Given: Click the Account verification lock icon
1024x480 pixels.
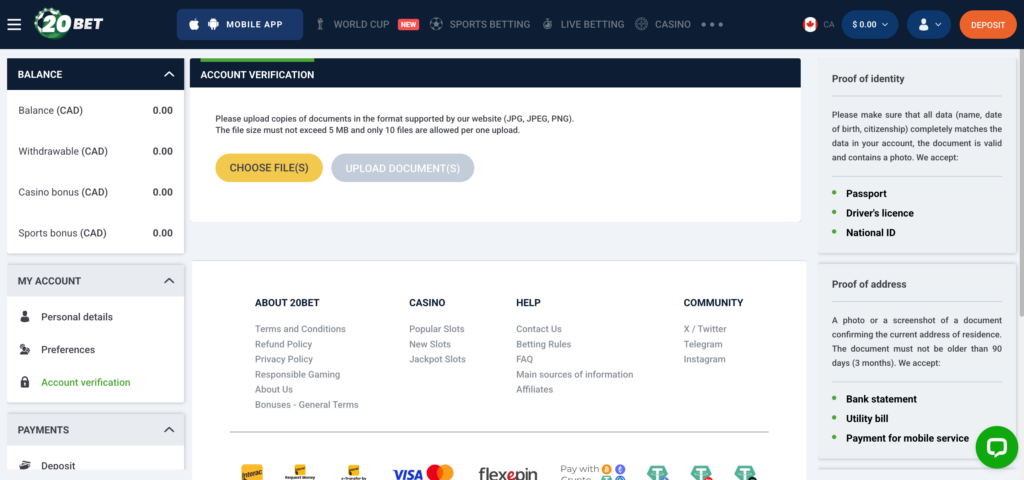Looking at the screenshot, I should [25, 382].
